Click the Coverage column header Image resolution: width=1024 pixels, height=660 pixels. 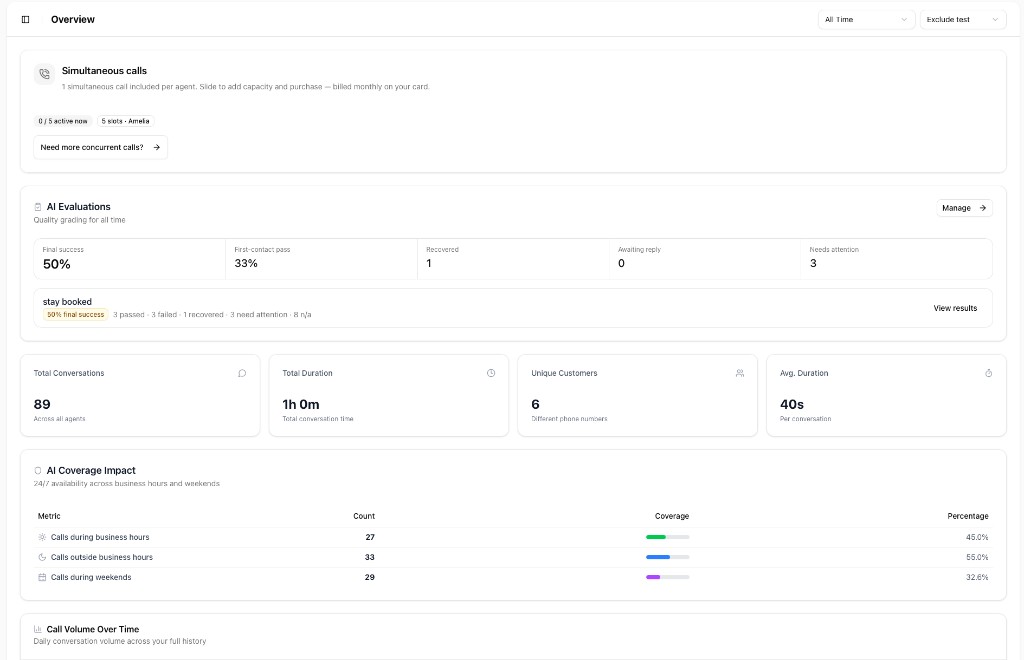[672, 516]
